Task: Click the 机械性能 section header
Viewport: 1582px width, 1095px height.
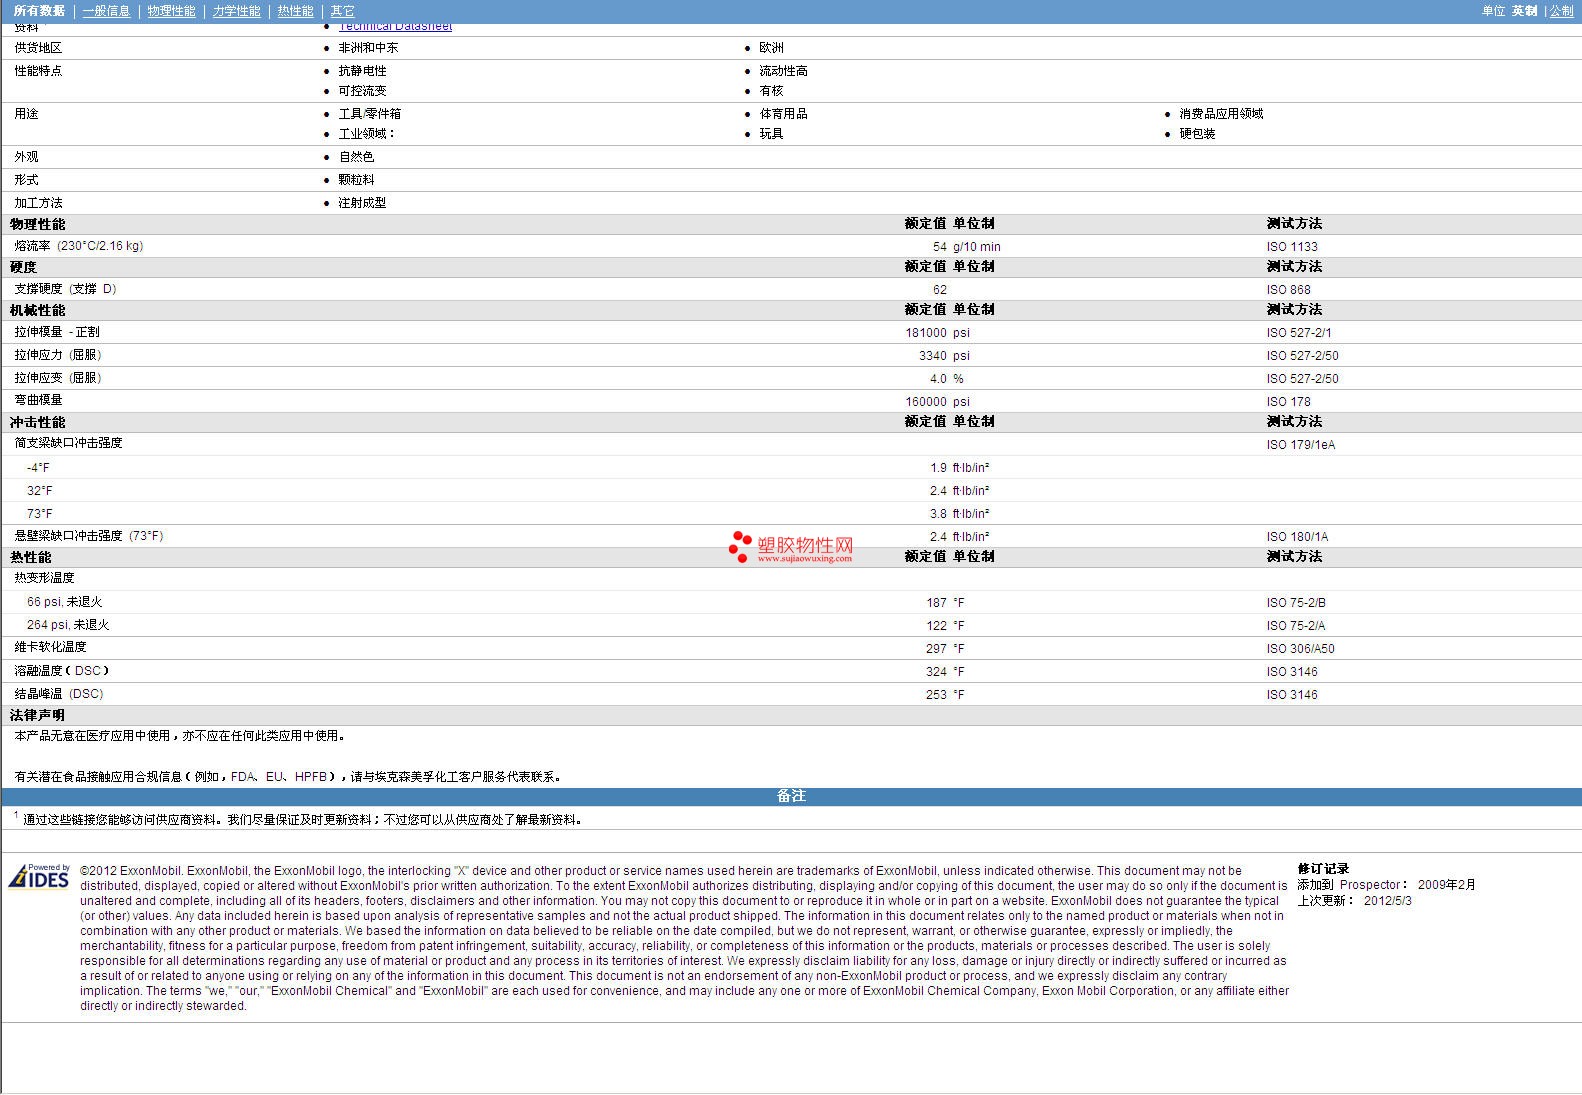Action: [38, 311]
